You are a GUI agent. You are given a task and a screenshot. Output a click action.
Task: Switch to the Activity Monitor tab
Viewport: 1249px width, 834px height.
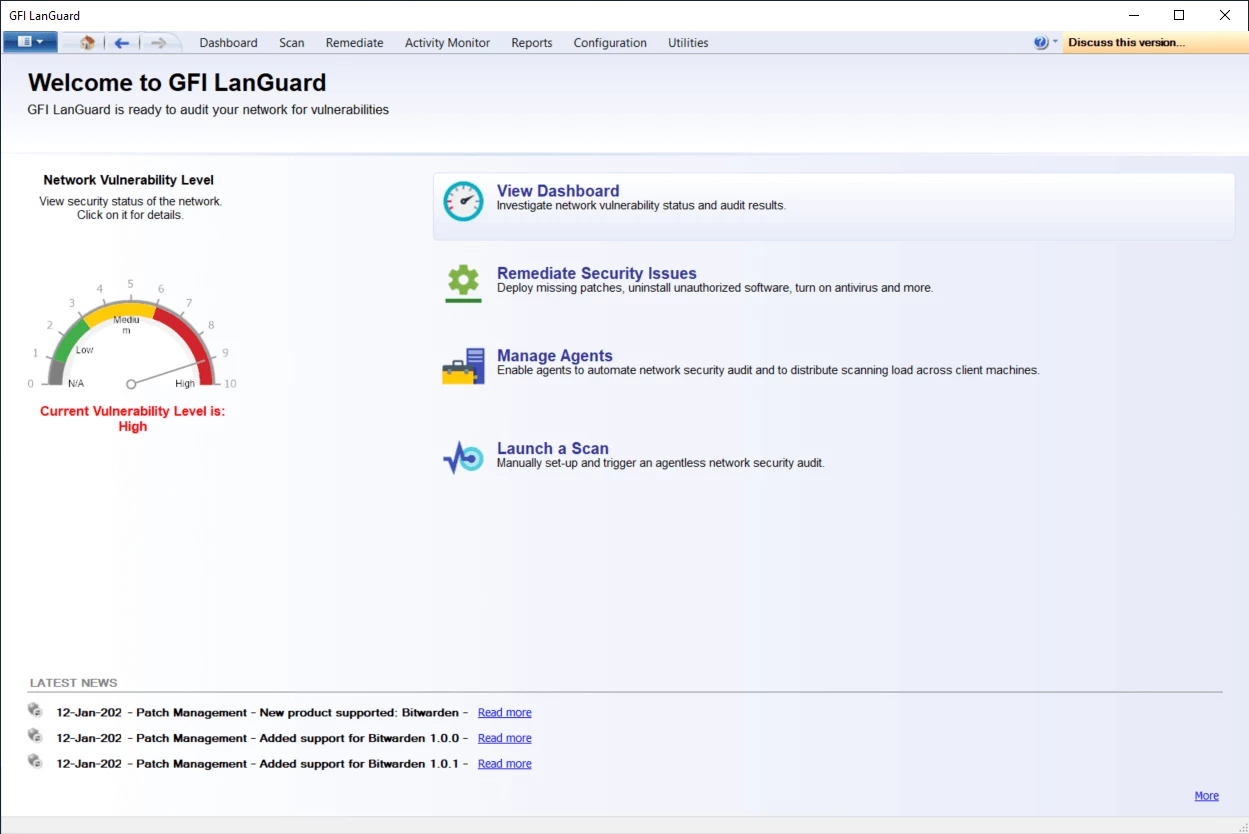pos(446,42)
